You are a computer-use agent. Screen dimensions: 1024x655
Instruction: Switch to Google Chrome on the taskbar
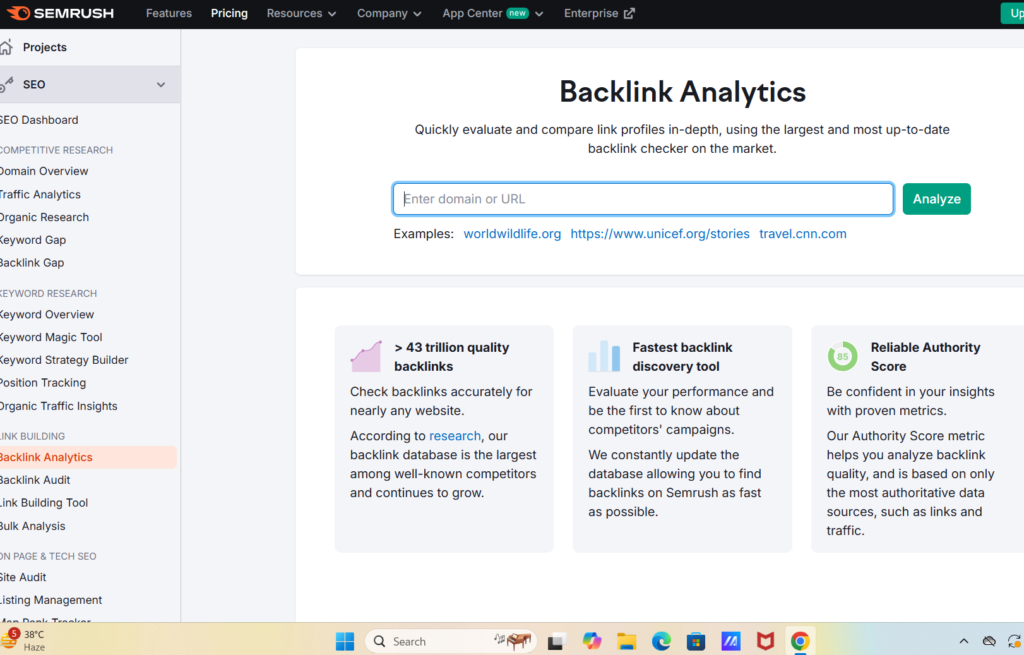click(x=800, y=641)
